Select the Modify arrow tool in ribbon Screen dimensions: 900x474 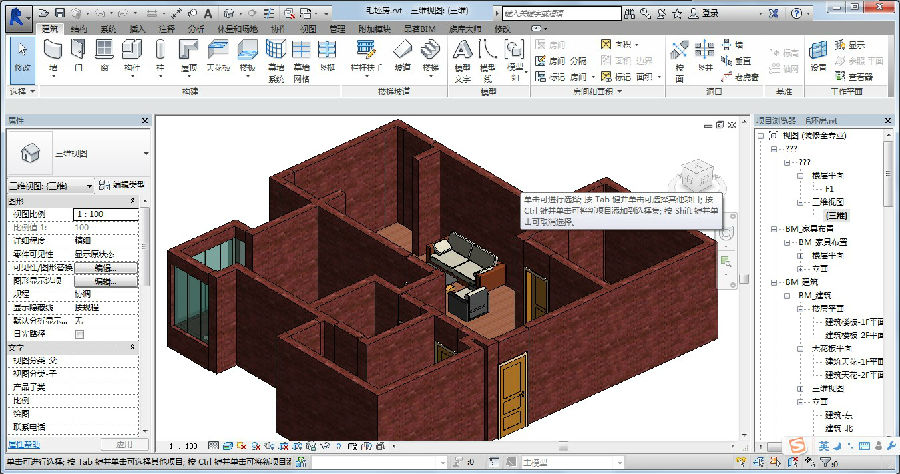[x=22, y=58]
